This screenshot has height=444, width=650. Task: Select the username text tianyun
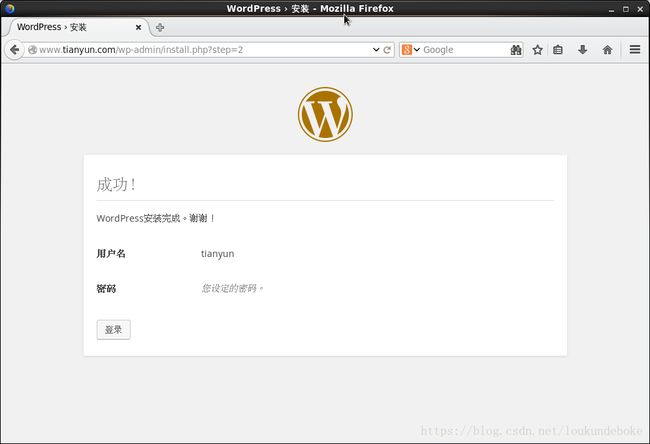point(218,254)
